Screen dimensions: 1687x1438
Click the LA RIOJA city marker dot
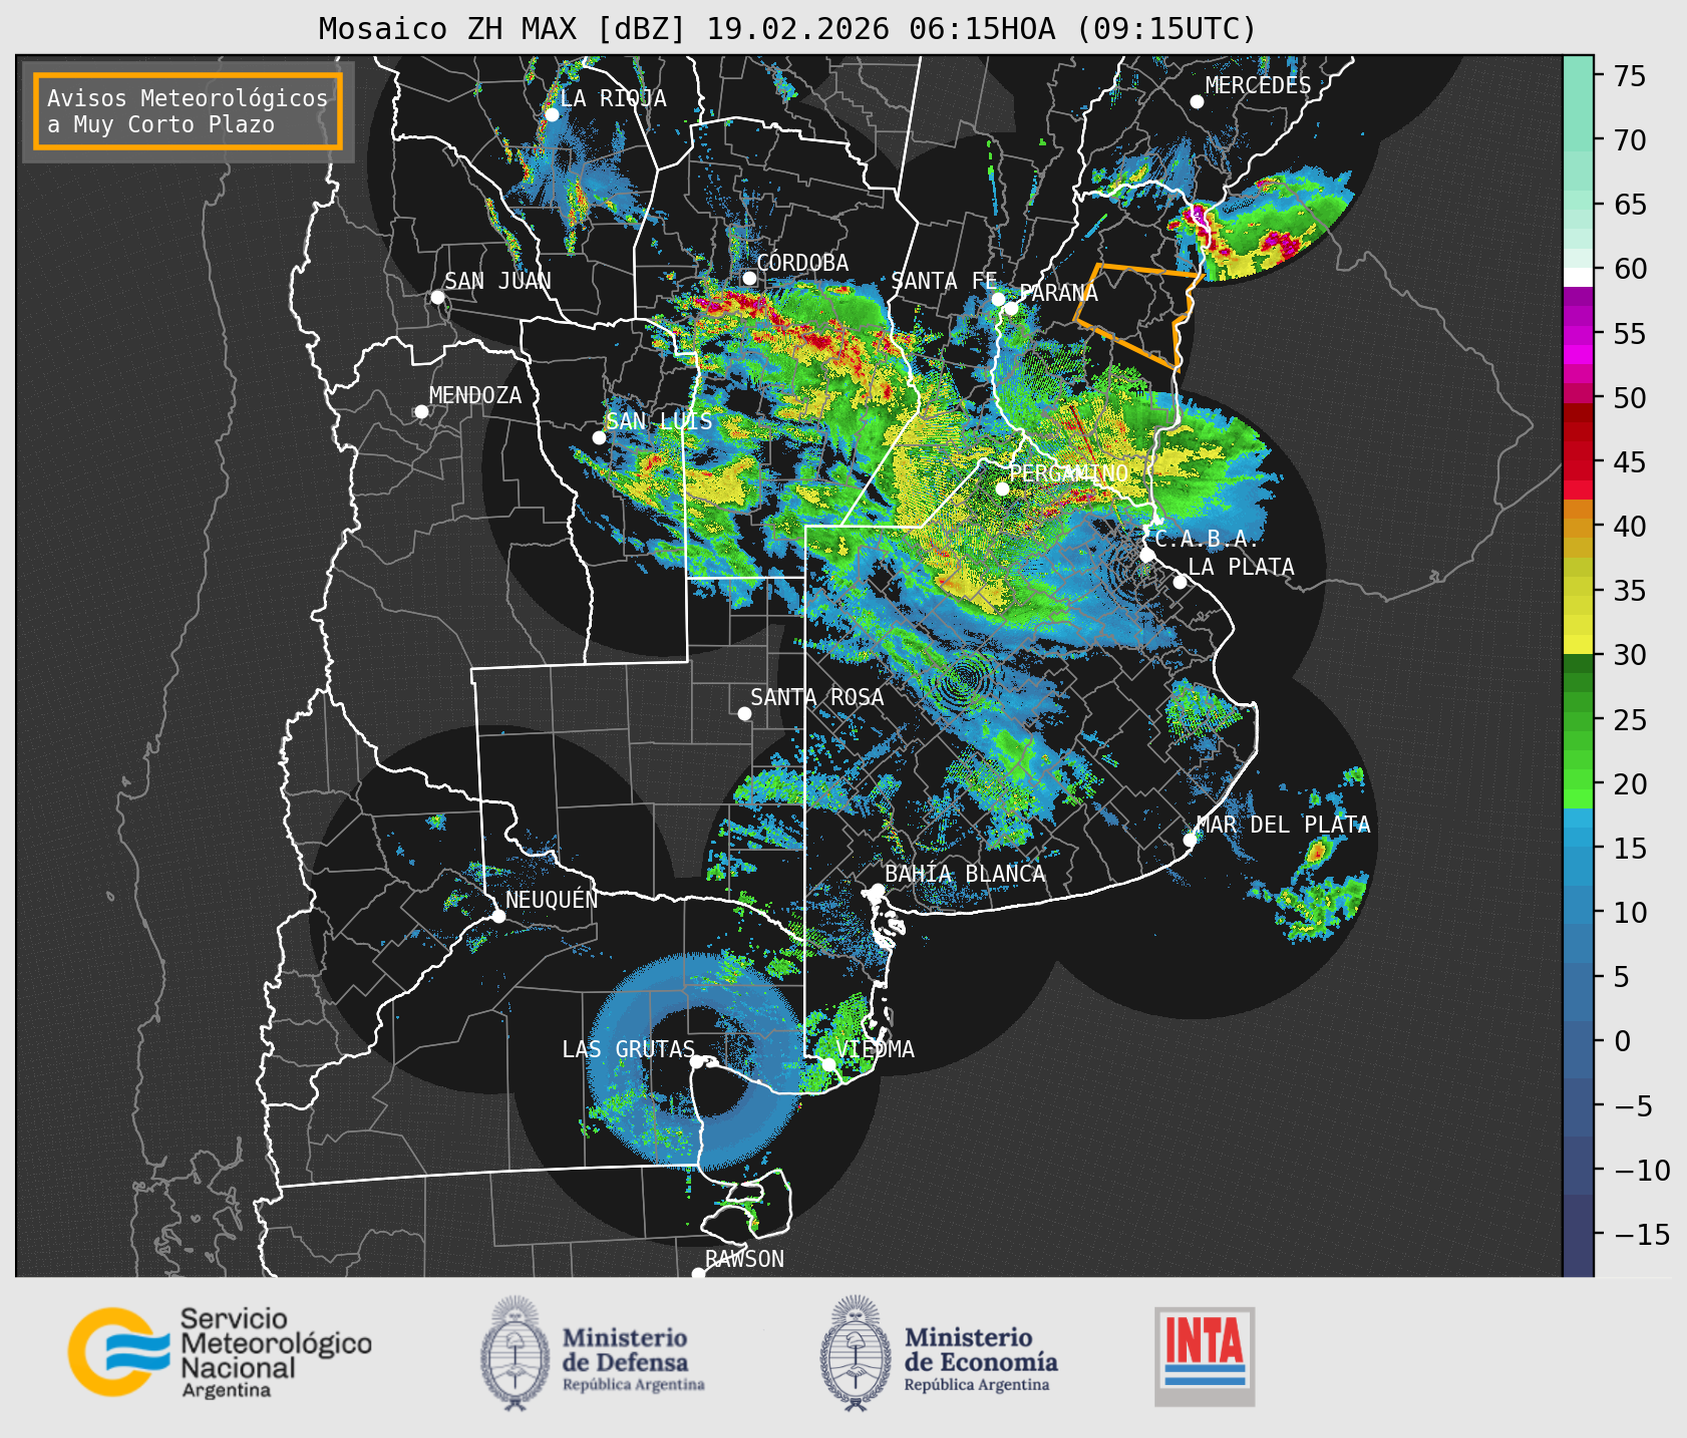tap(551, 114)
